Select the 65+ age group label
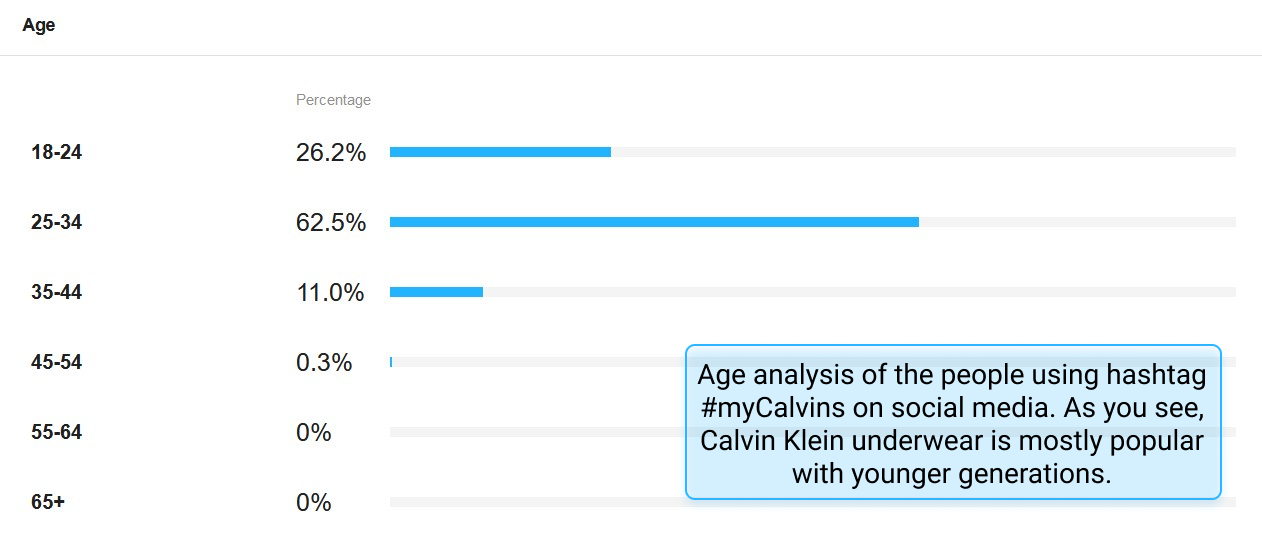This screenshot has width=1262, height=556. (x=48, y=503)
